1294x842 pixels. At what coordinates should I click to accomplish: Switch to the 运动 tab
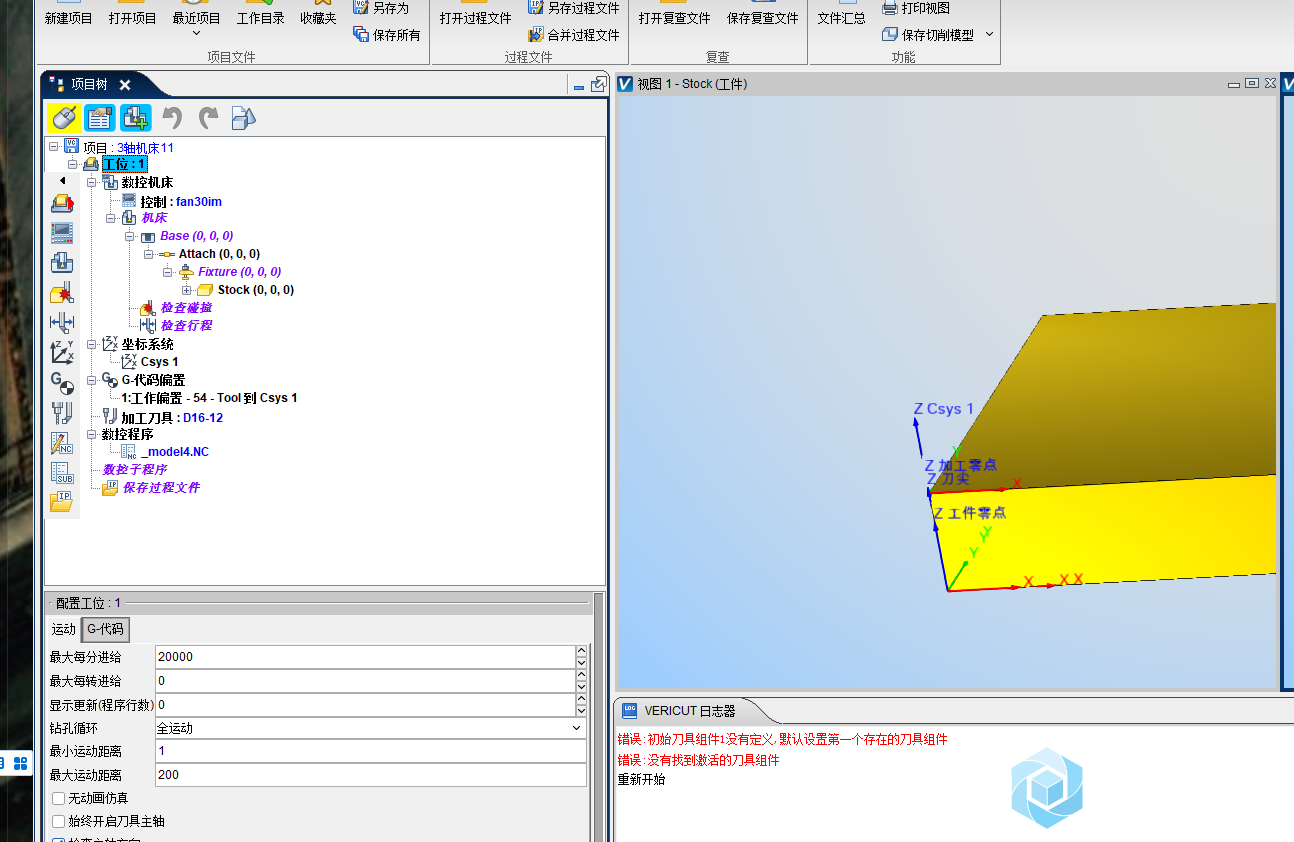click(63, 629)
